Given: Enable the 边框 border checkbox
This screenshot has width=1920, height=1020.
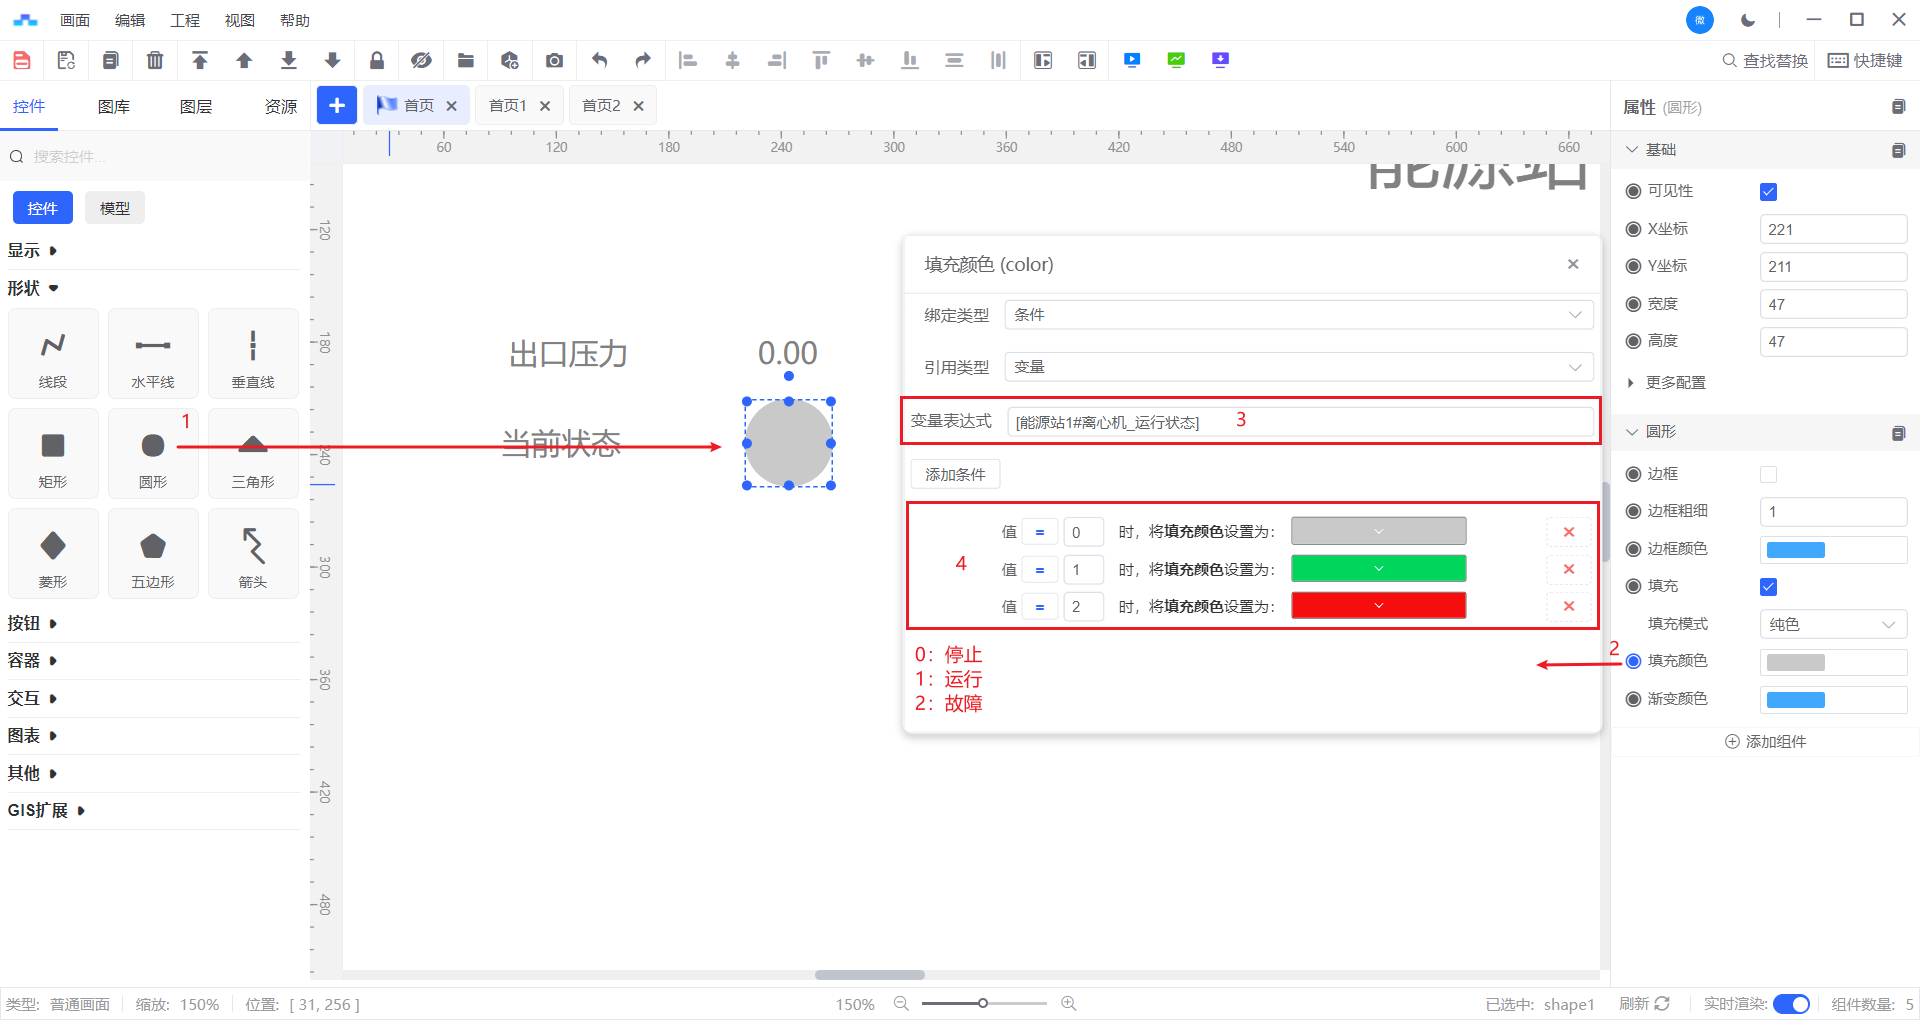Looking at the screenshot, I should pyautogui.click(x=1768, y=475).
